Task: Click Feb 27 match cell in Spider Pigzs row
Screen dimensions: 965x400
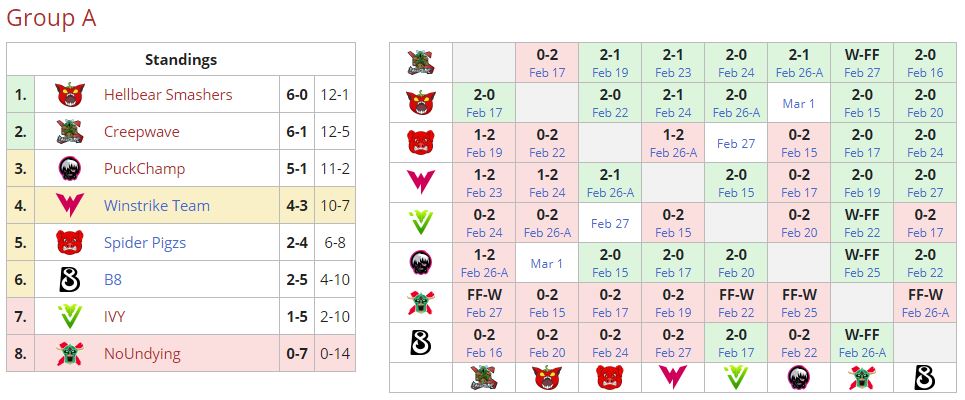Action: (x=735, y=143)
